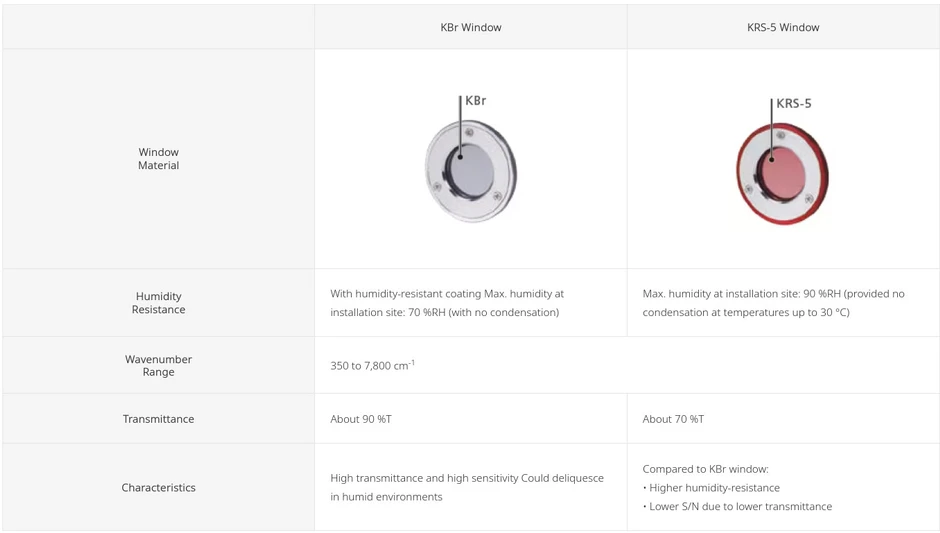This screenshot has height=533, width=940.
Task: Click the Humidity Resistance row header
Action: click(158, 303)
